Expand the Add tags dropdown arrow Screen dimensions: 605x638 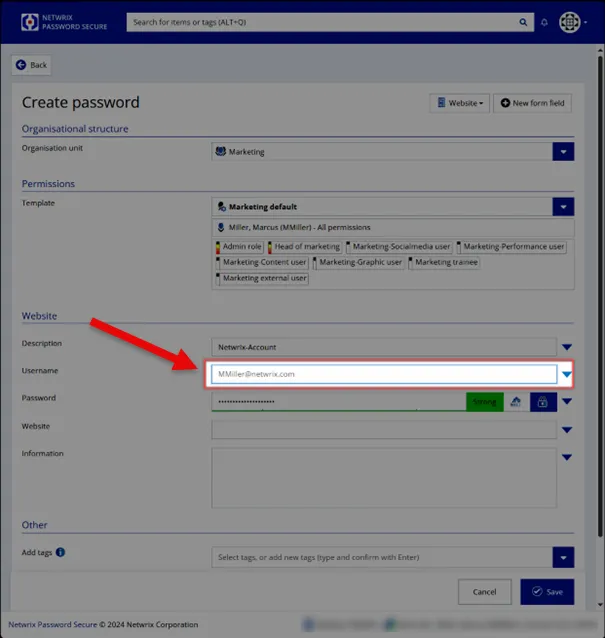(x=563, y=557)
